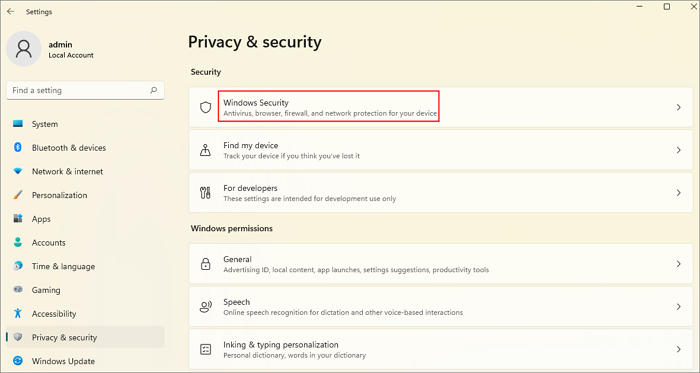This screenshot has width=700, height=373.
Task: Open Accessibility settings
Action: 85,313
